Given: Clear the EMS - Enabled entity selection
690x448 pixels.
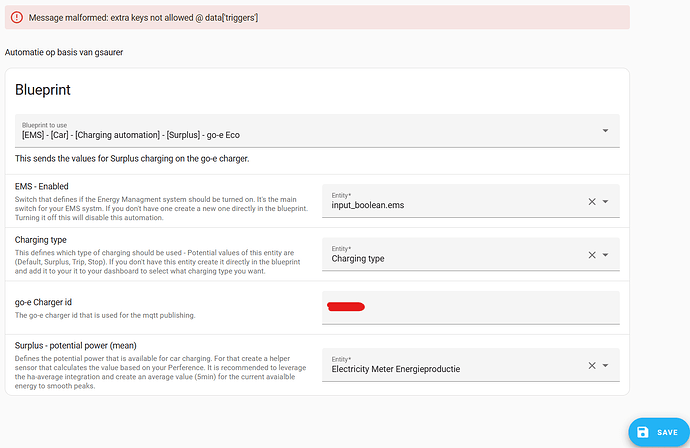Looking at the screenshot, I should coord(592,202).
